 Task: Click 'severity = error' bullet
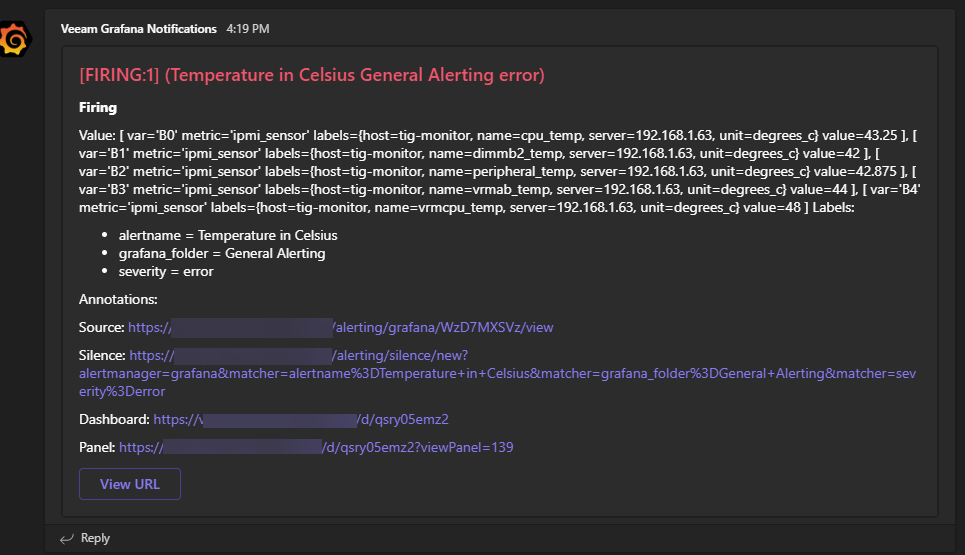click(166, 272)
